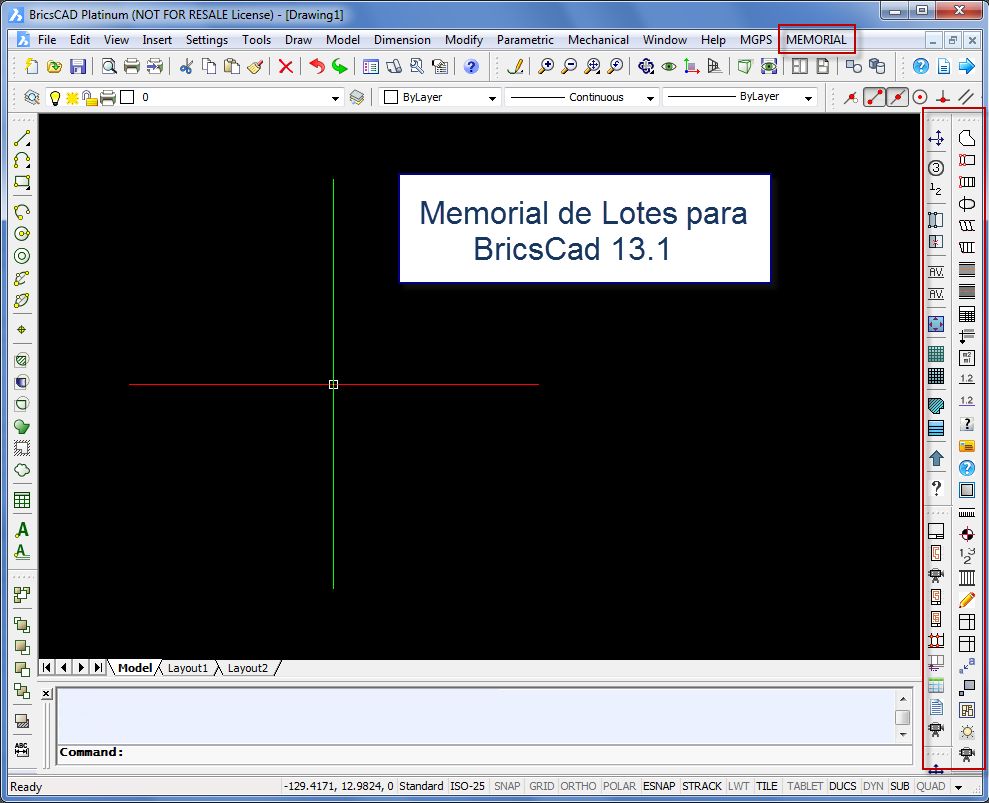
Task: Toggle GRID display in status bar
Action: (541, 786)
